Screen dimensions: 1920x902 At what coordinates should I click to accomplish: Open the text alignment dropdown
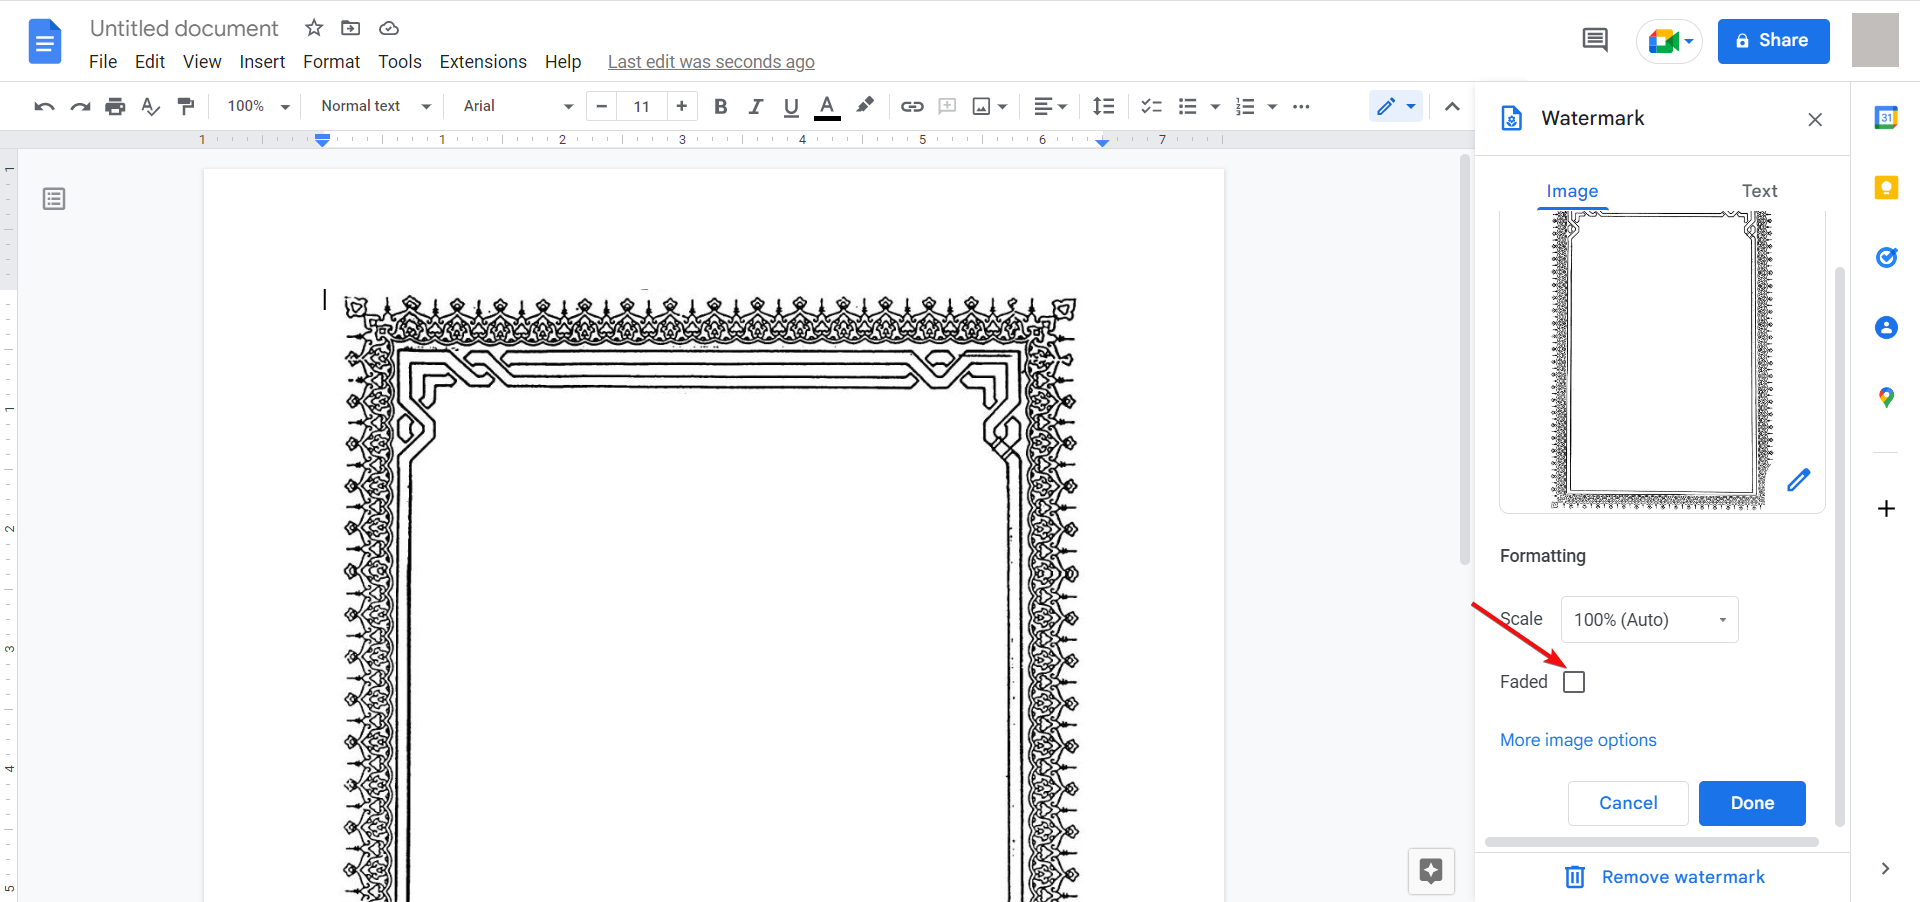point(1050,106)
